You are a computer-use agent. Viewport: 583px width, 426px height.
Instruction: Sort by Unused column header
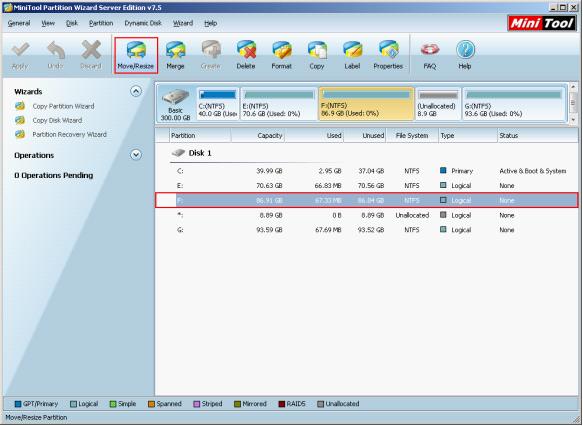[365, 136]
